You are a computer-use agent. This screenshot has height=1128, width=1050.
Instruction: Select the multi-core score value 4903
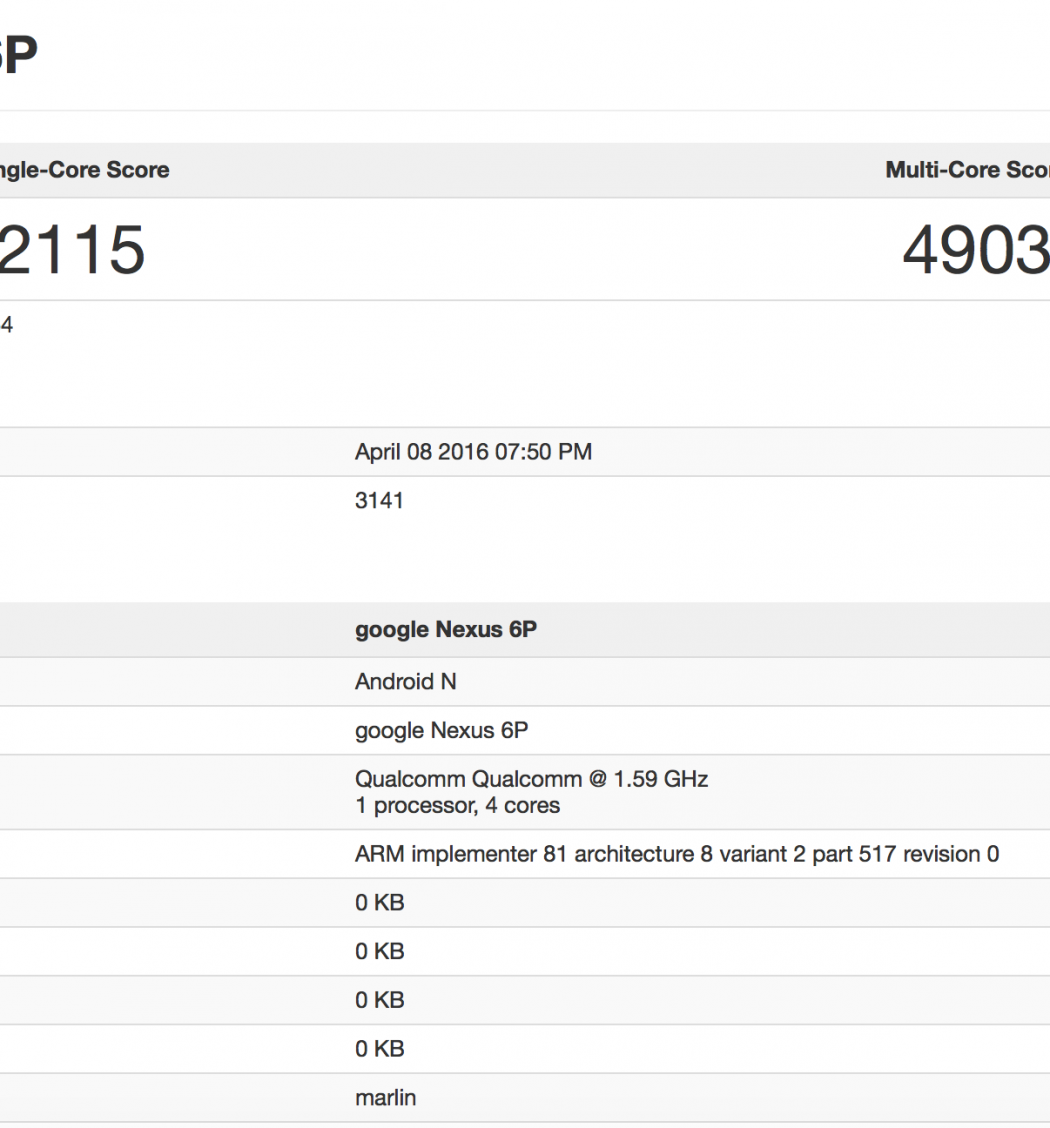[x=975, y=250]
